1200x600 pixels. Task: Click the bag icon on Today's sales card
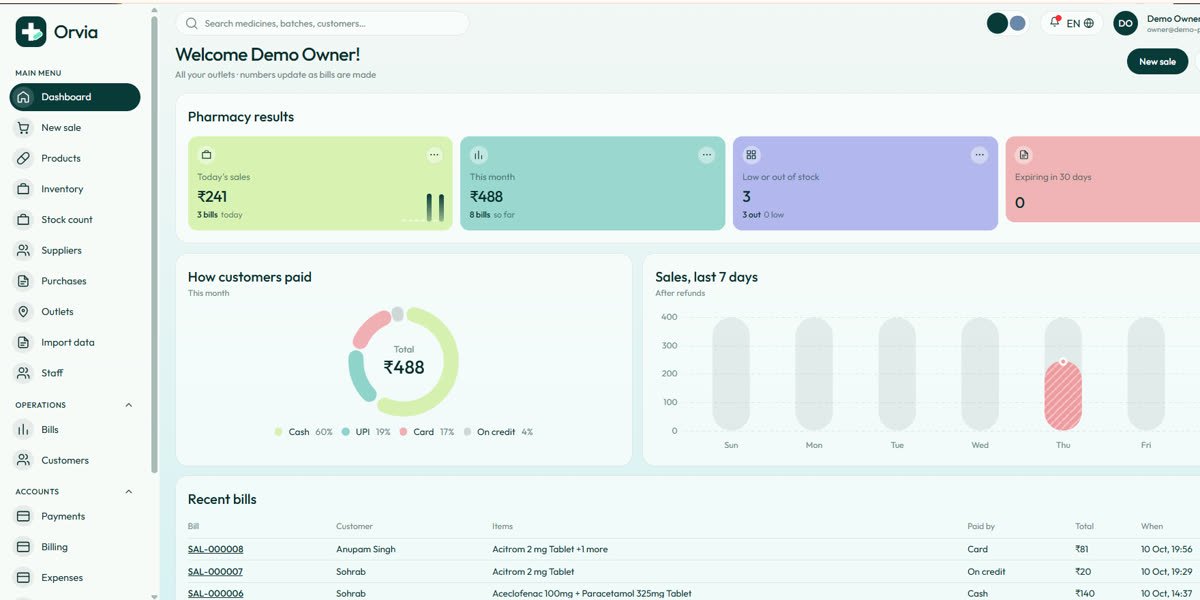click(x=206, y=155)
